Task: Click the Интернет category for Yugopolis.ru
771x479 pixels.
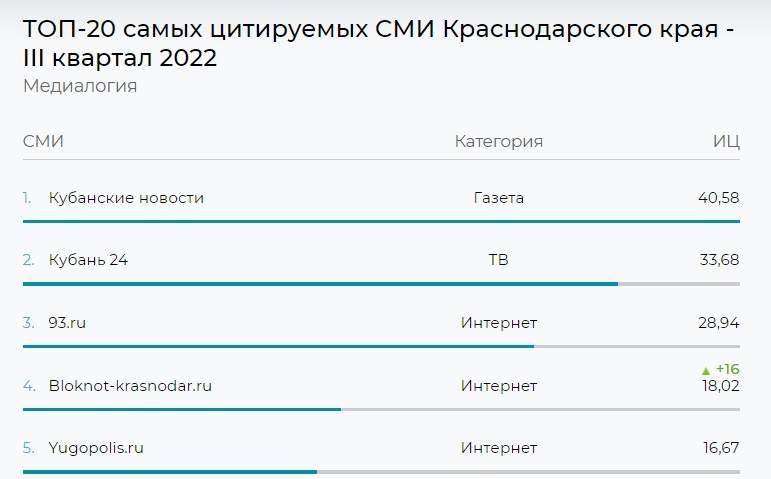Action: tap(498, 448)
